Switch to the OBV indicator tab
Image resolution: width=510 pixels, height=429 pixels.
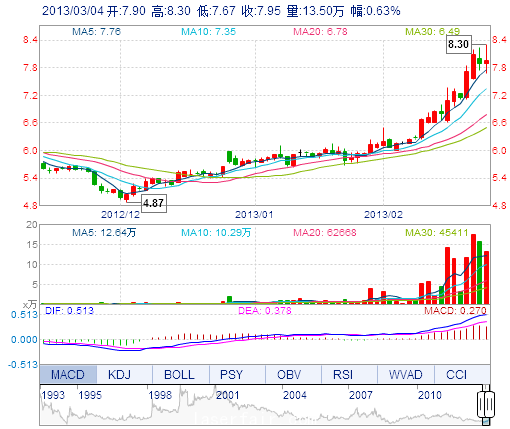click(289, 374)
